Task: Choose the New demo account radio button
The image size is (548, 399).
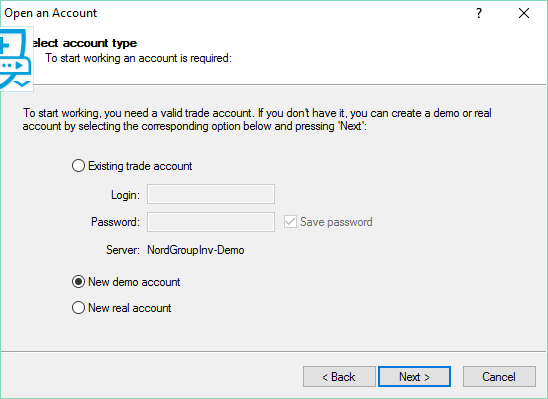Action: (x=78, y=282)
